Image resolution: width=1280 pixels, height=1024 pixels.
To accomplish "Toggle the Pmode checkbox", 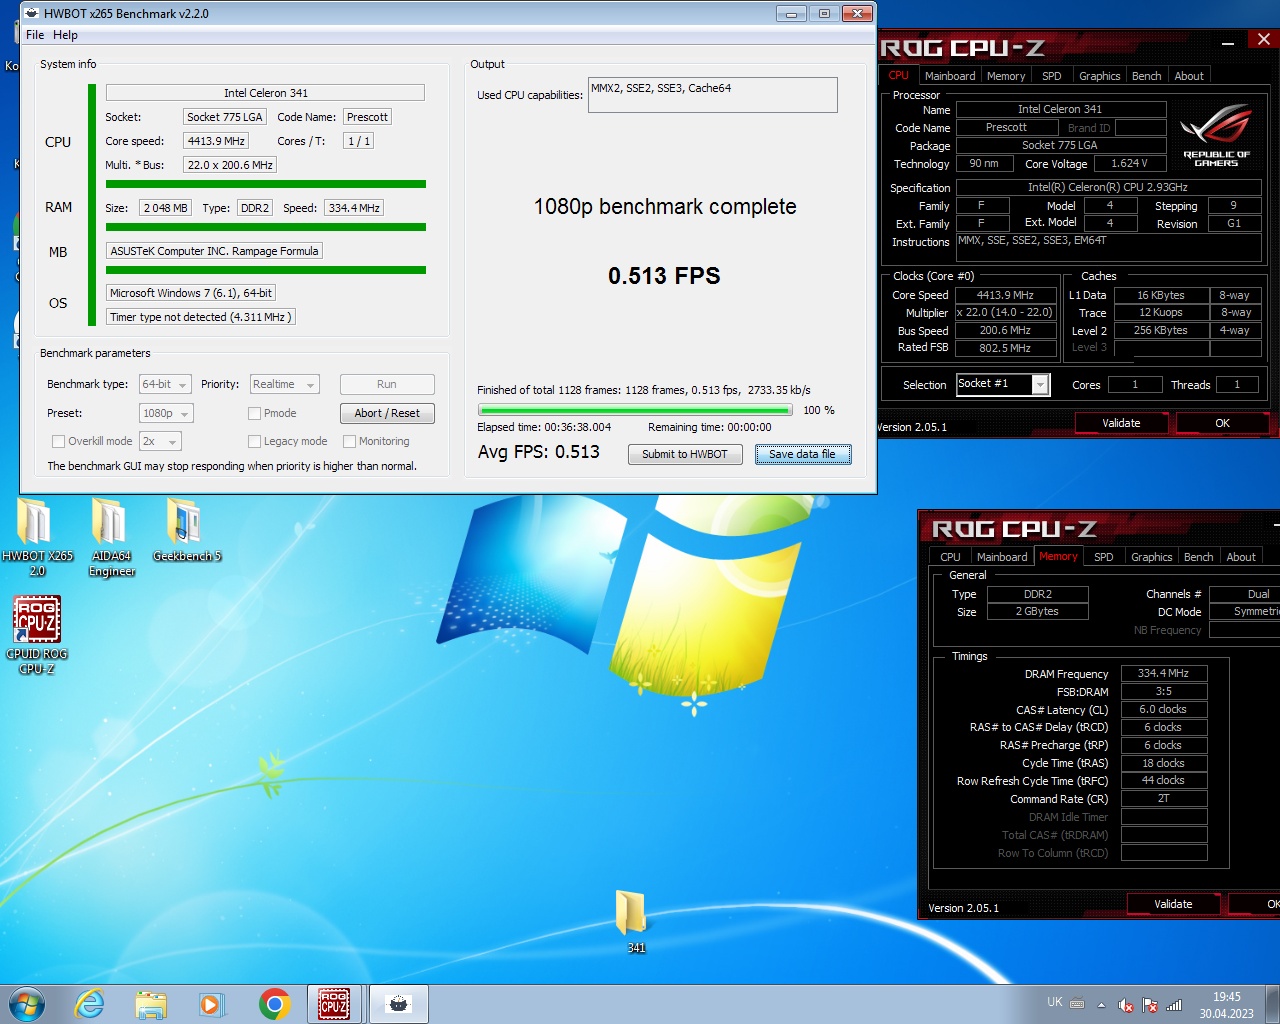I will (255, 413).
